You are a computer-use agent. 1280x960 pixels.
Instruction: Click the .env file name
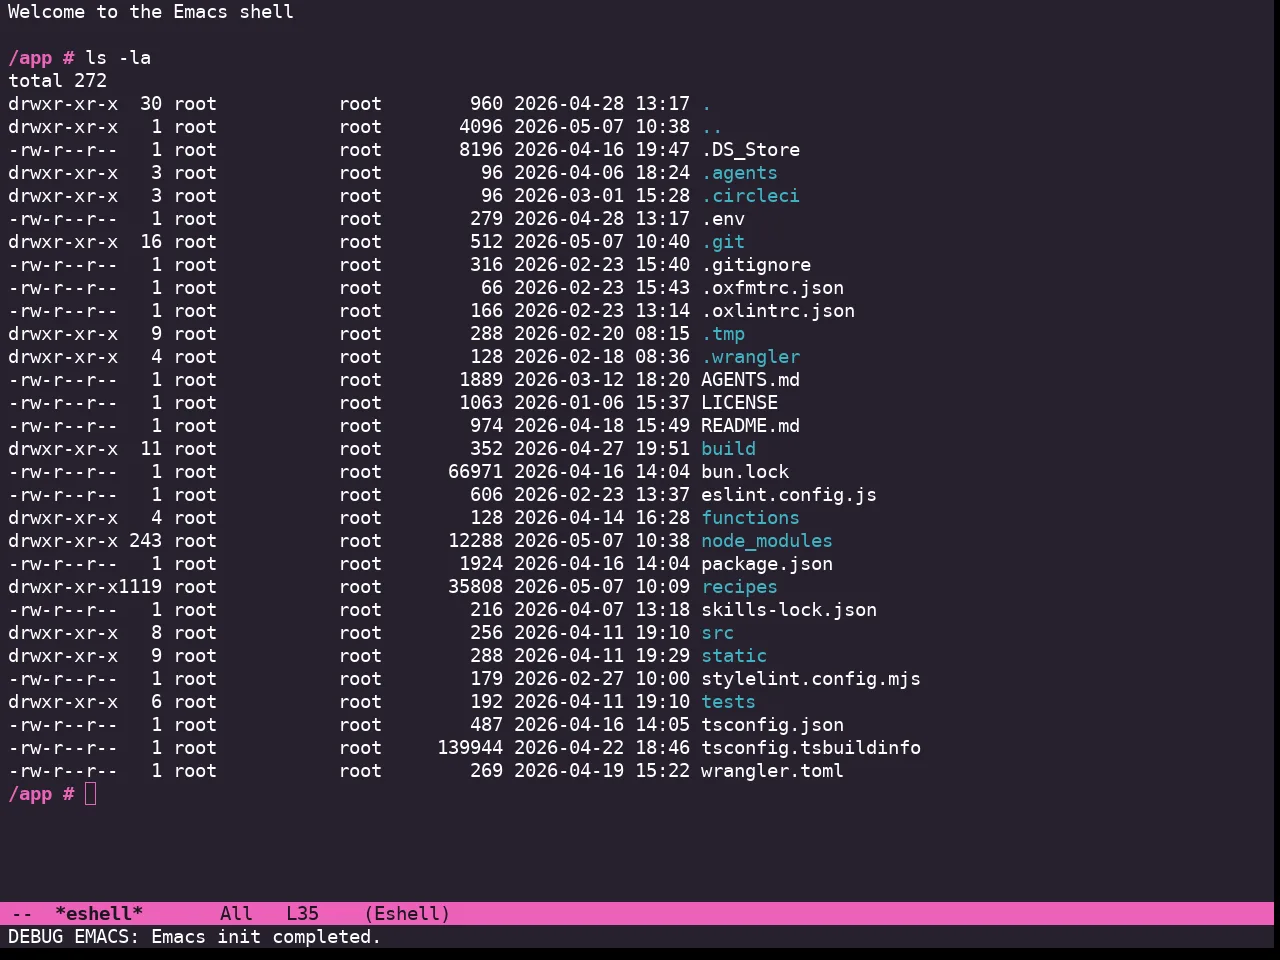point(723,219)
